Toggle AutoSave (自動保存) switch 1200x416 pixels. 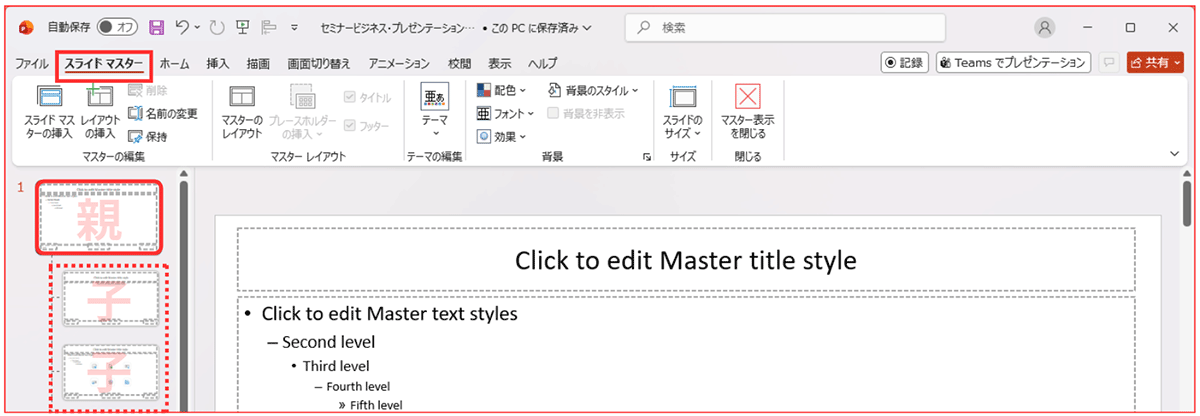tap(119, 27)
